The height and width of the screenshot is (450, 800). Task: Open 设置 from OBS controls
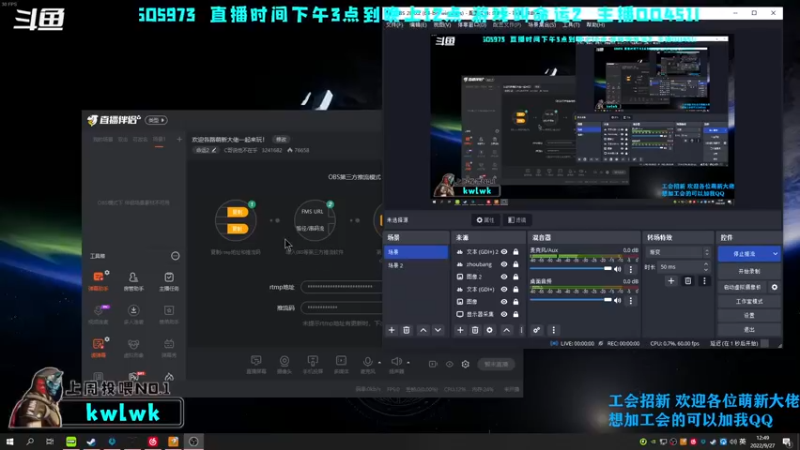(x=749, y=316)
